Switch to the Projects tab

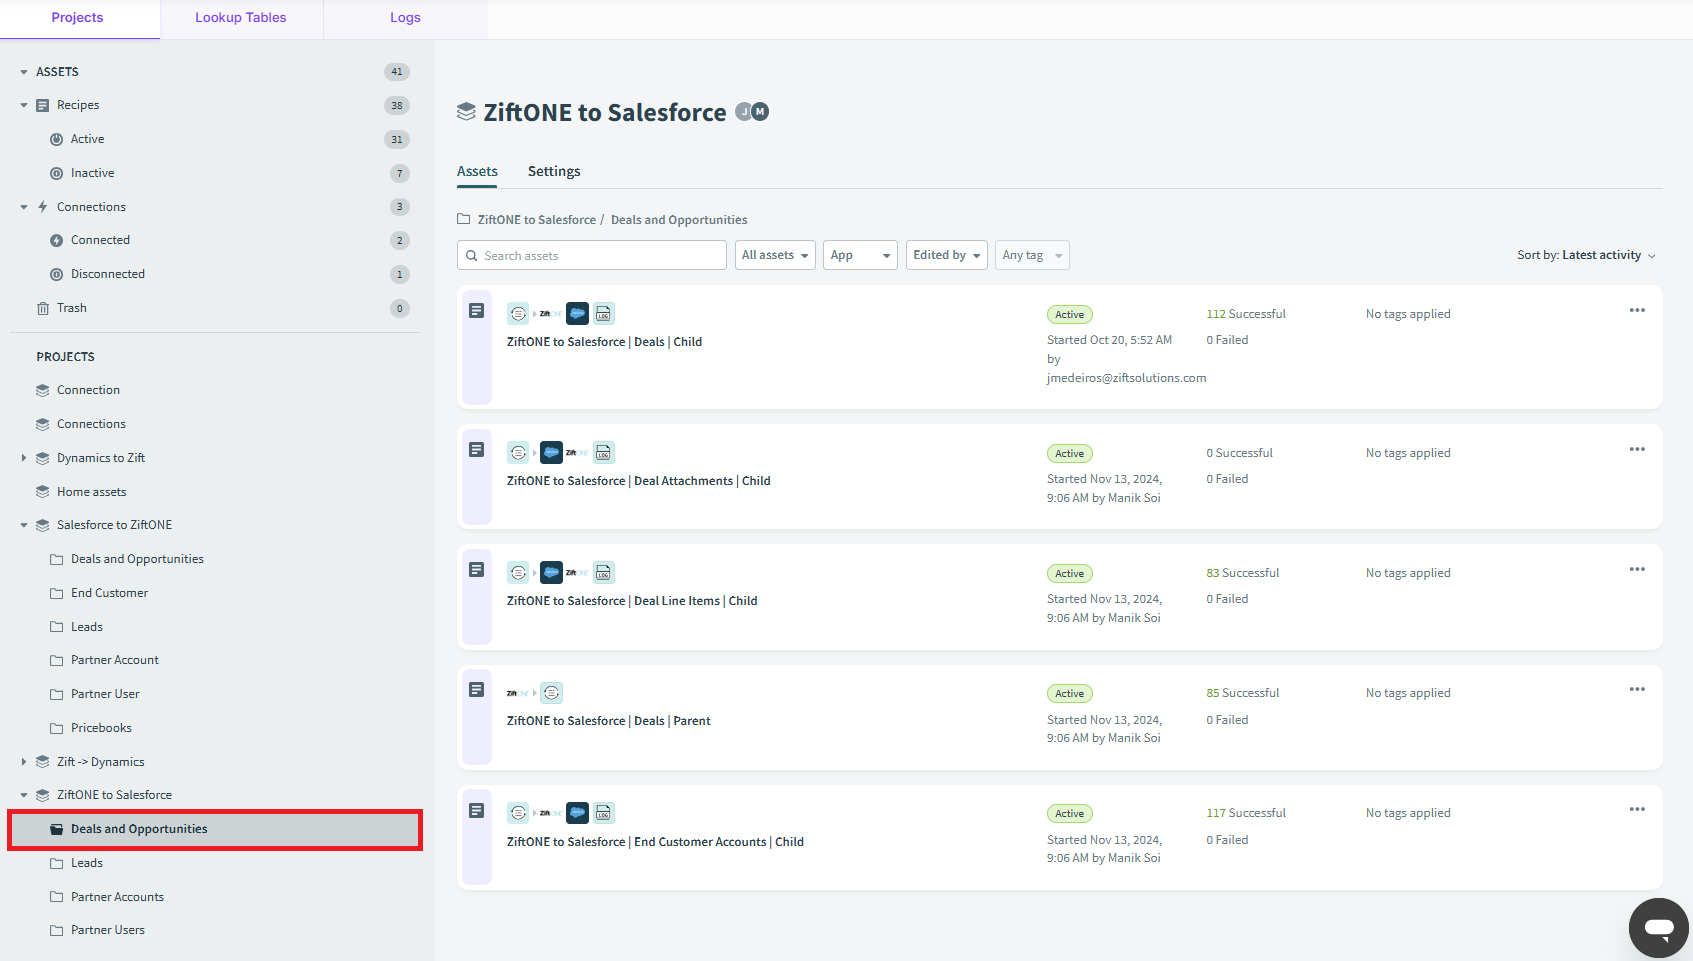(78, 18)
